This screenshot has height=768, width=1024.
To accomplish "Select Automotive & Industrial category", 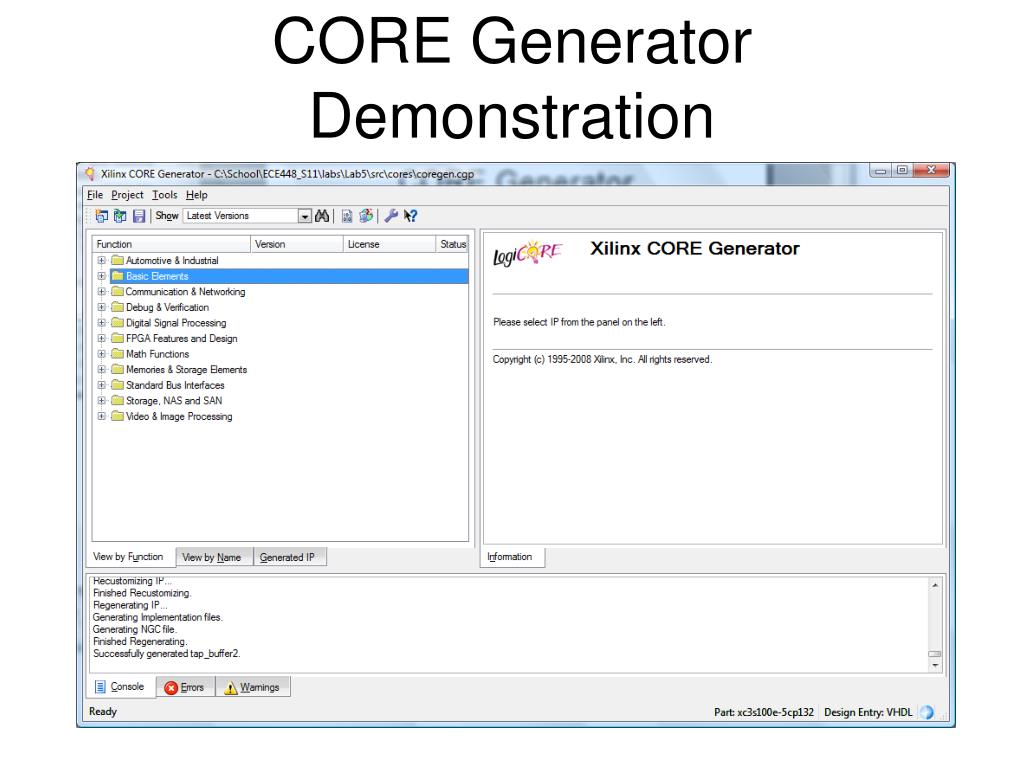I will (172, 260).
